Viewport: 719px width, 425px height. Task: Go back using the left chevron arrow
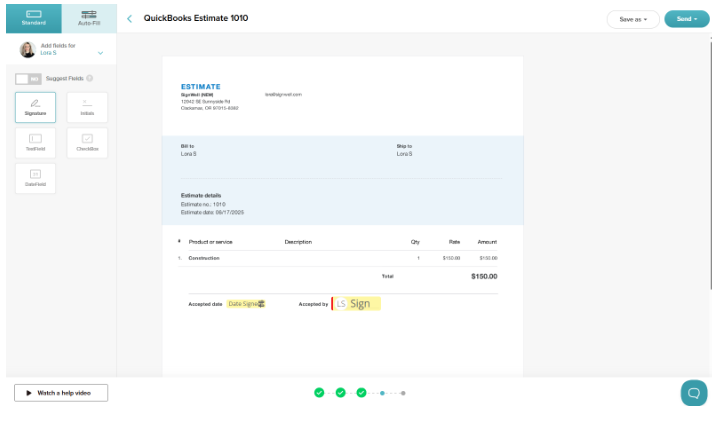point(130,18)
